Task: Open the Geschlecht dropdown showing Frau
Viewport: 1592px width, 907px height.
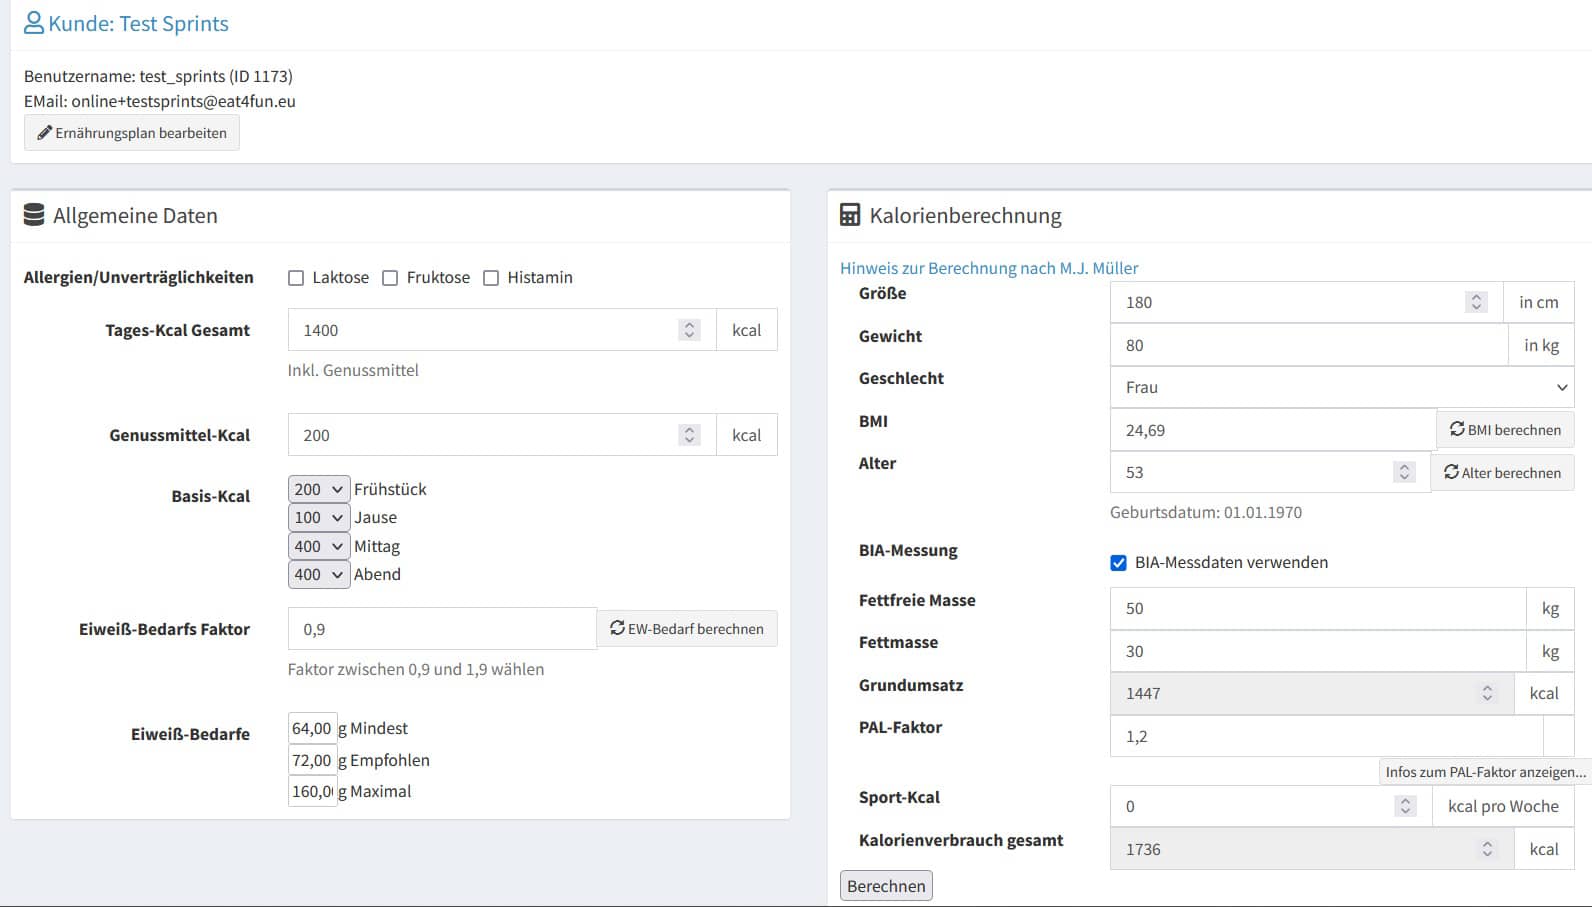Action: (1341, 387)
